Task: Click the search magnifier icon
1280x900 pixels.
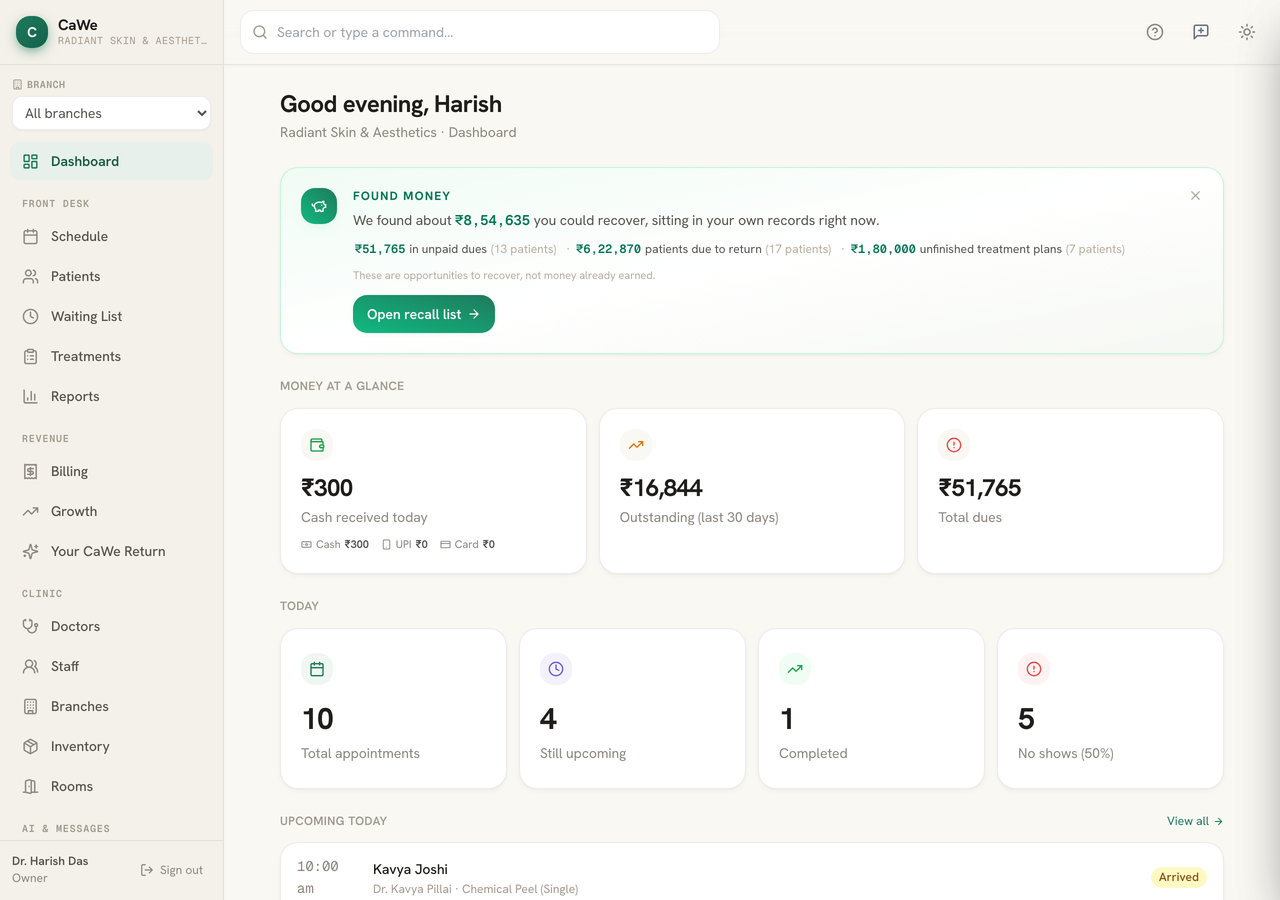Action: tap(260, 32)
